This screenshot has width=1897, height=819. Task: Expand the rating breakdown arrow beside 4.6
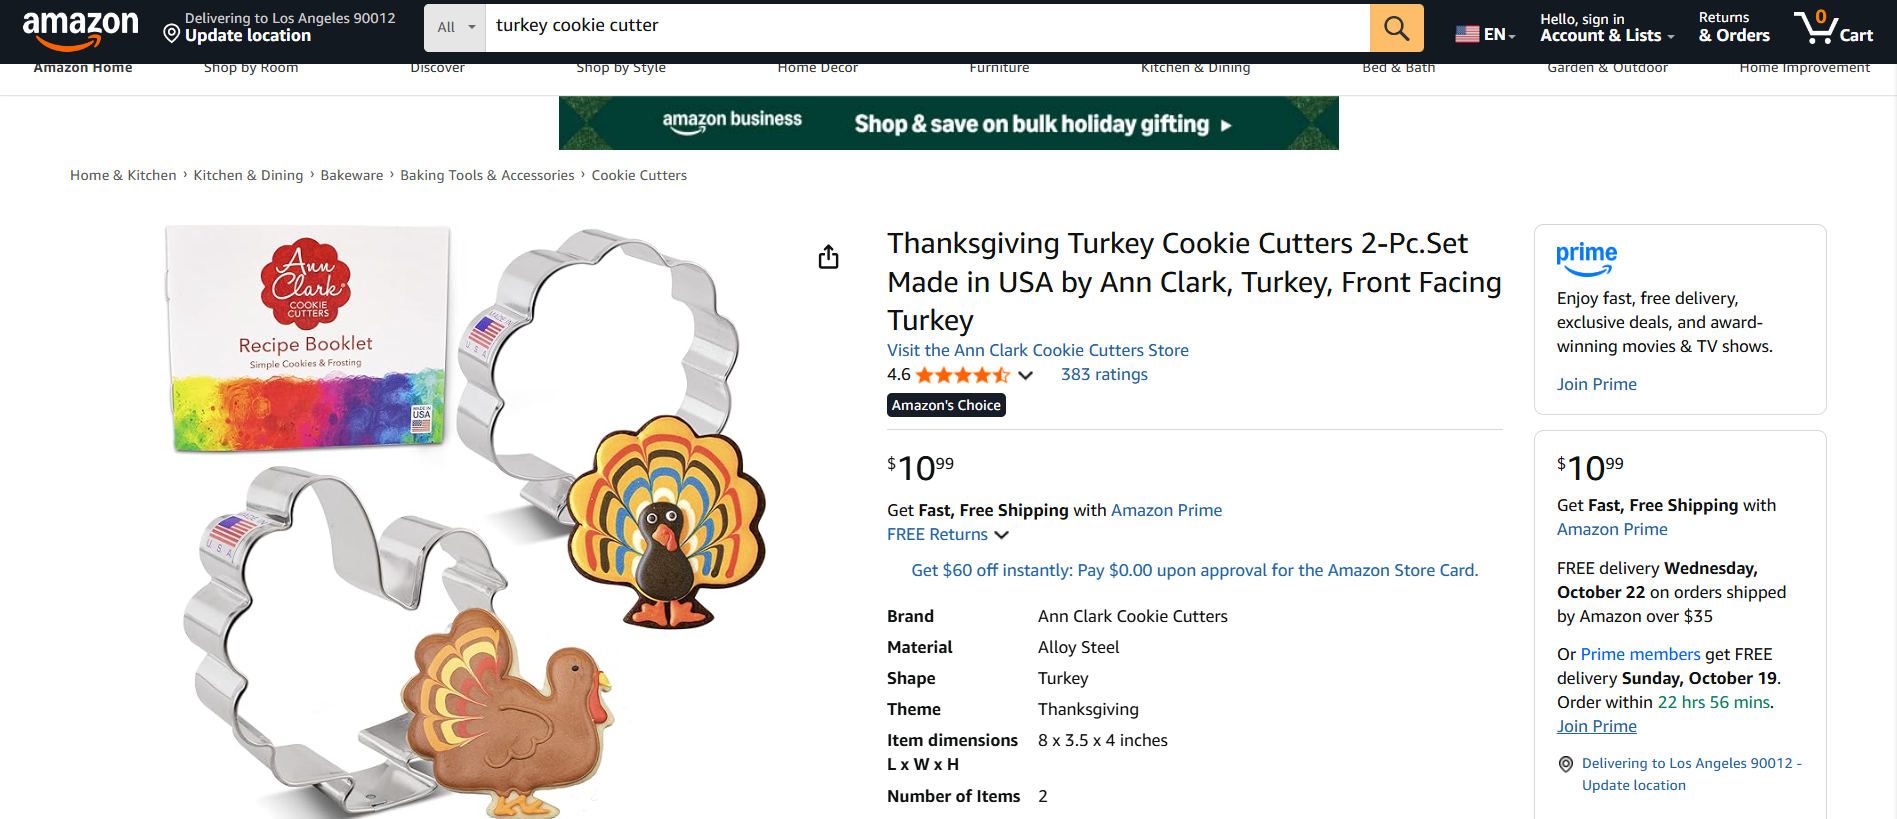tap(1025, 375)
